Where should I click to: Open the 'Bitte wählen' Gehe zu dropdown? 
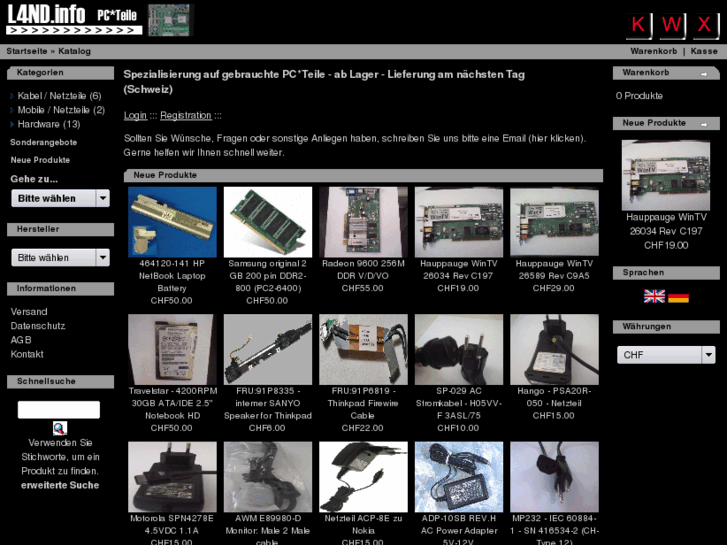pos(60,198)
